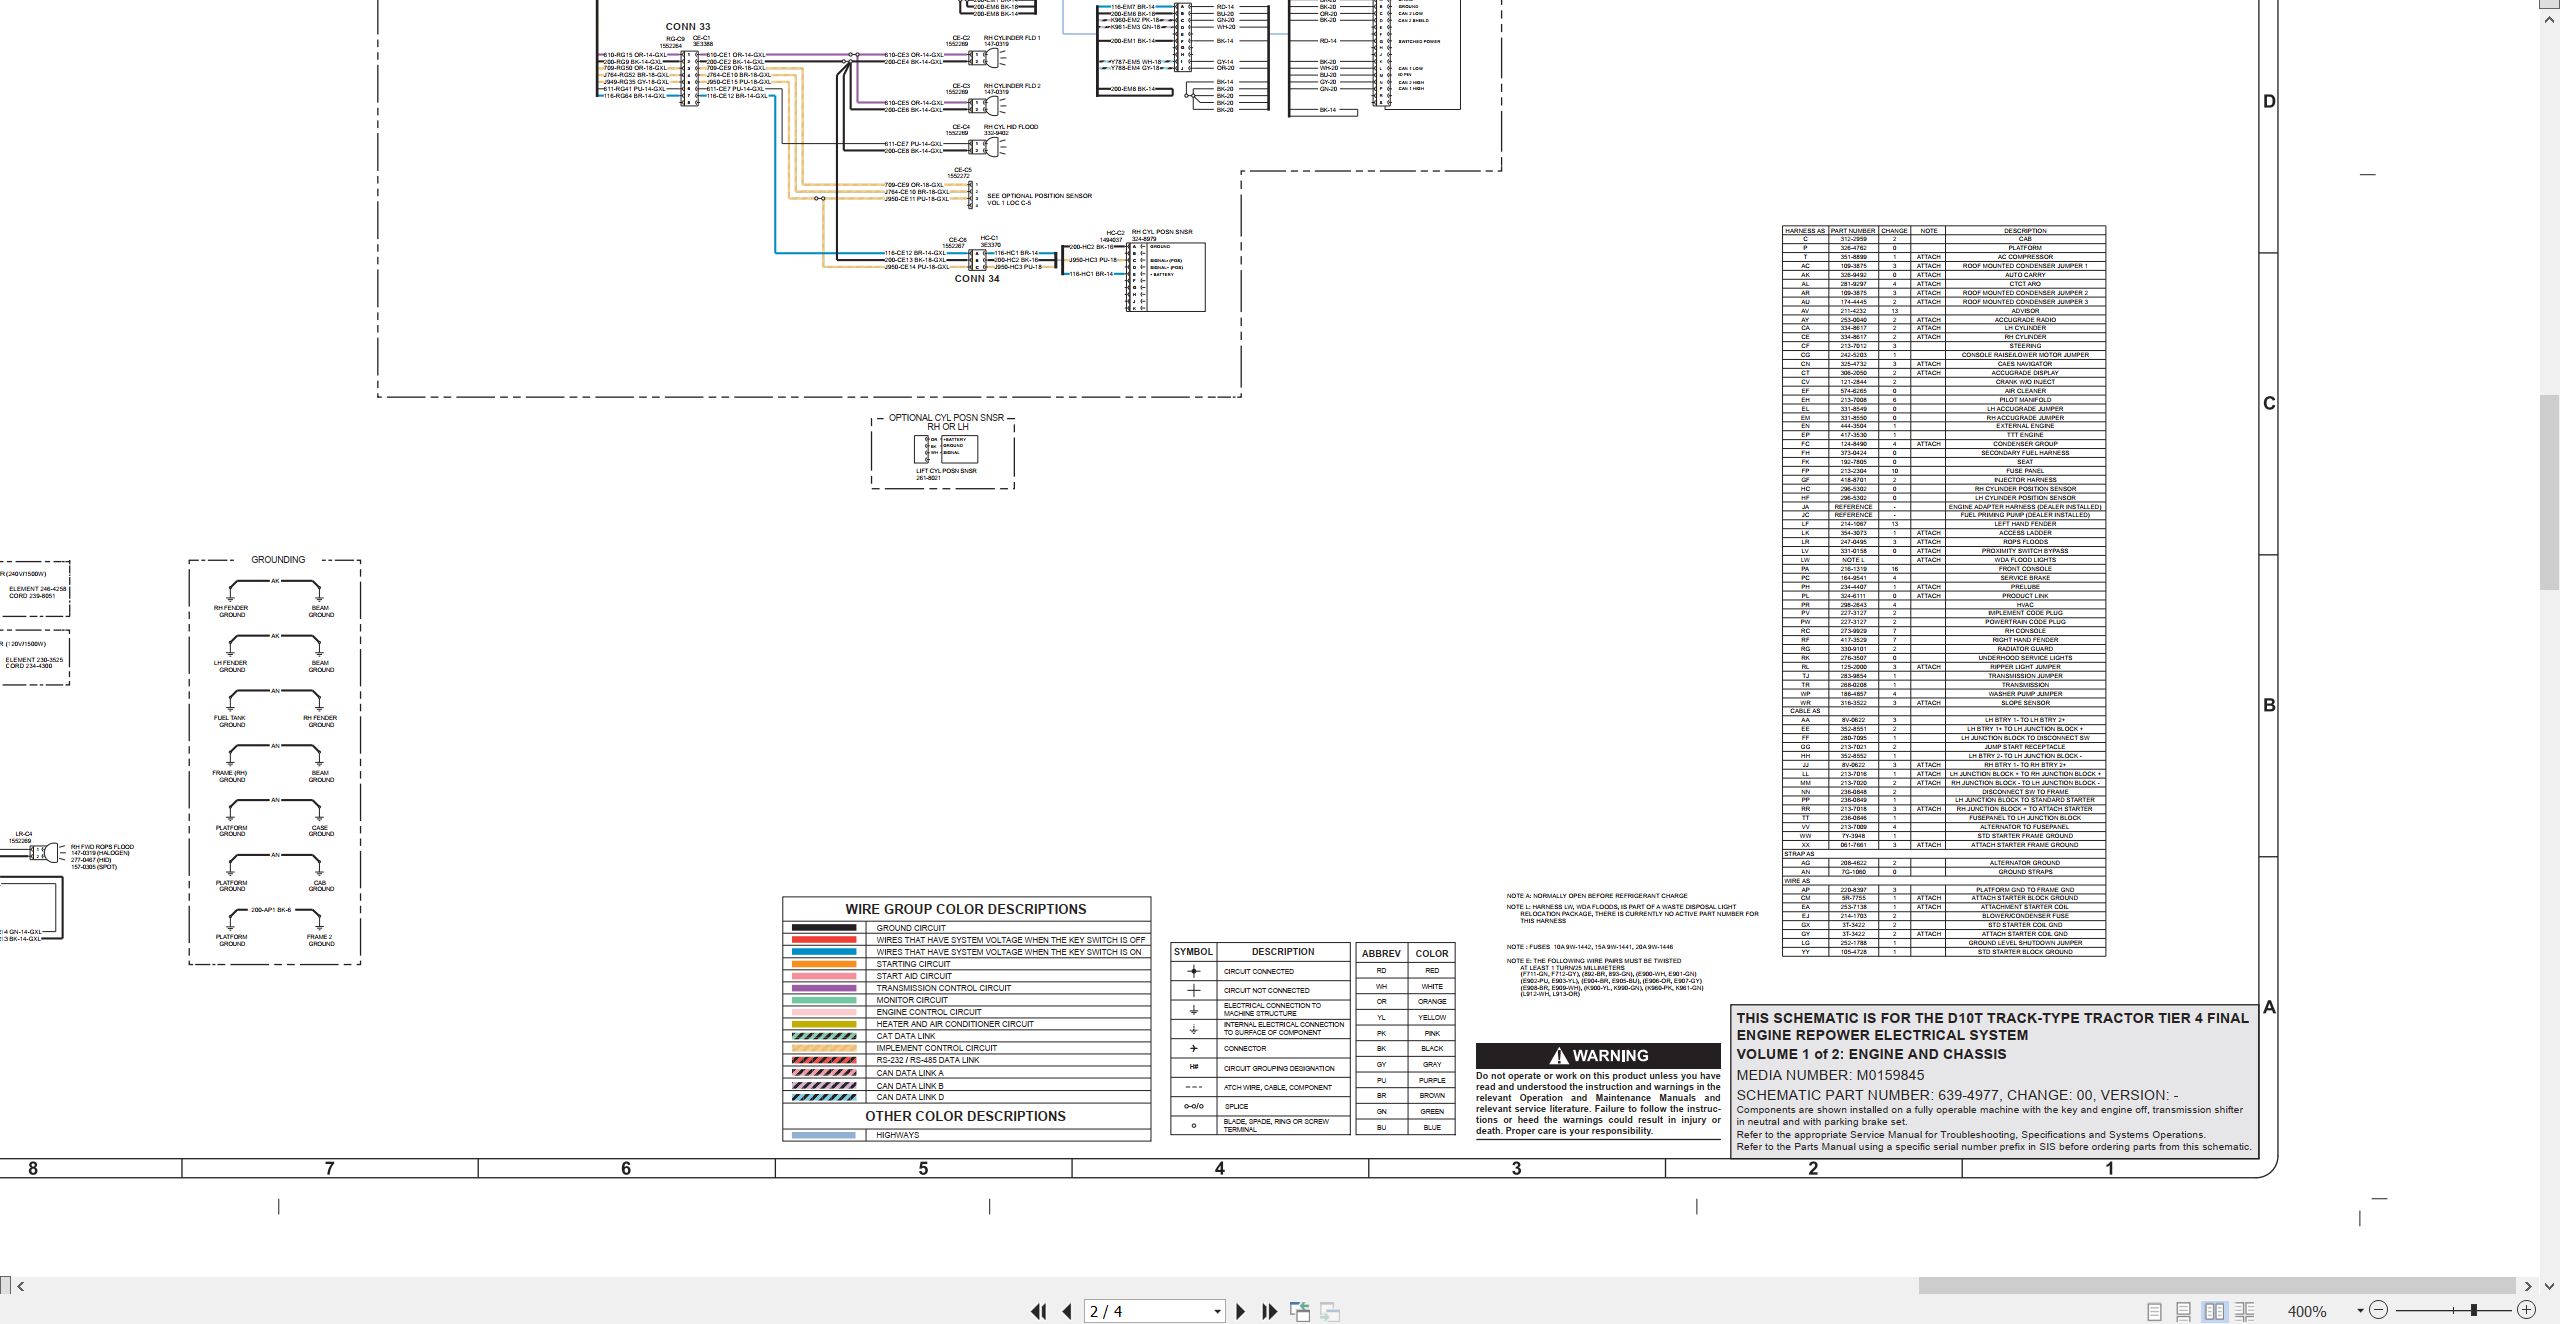Zoom out with the minus icon
This screenshot has height=1324, width=2560.
[x=2379, y=1310]
